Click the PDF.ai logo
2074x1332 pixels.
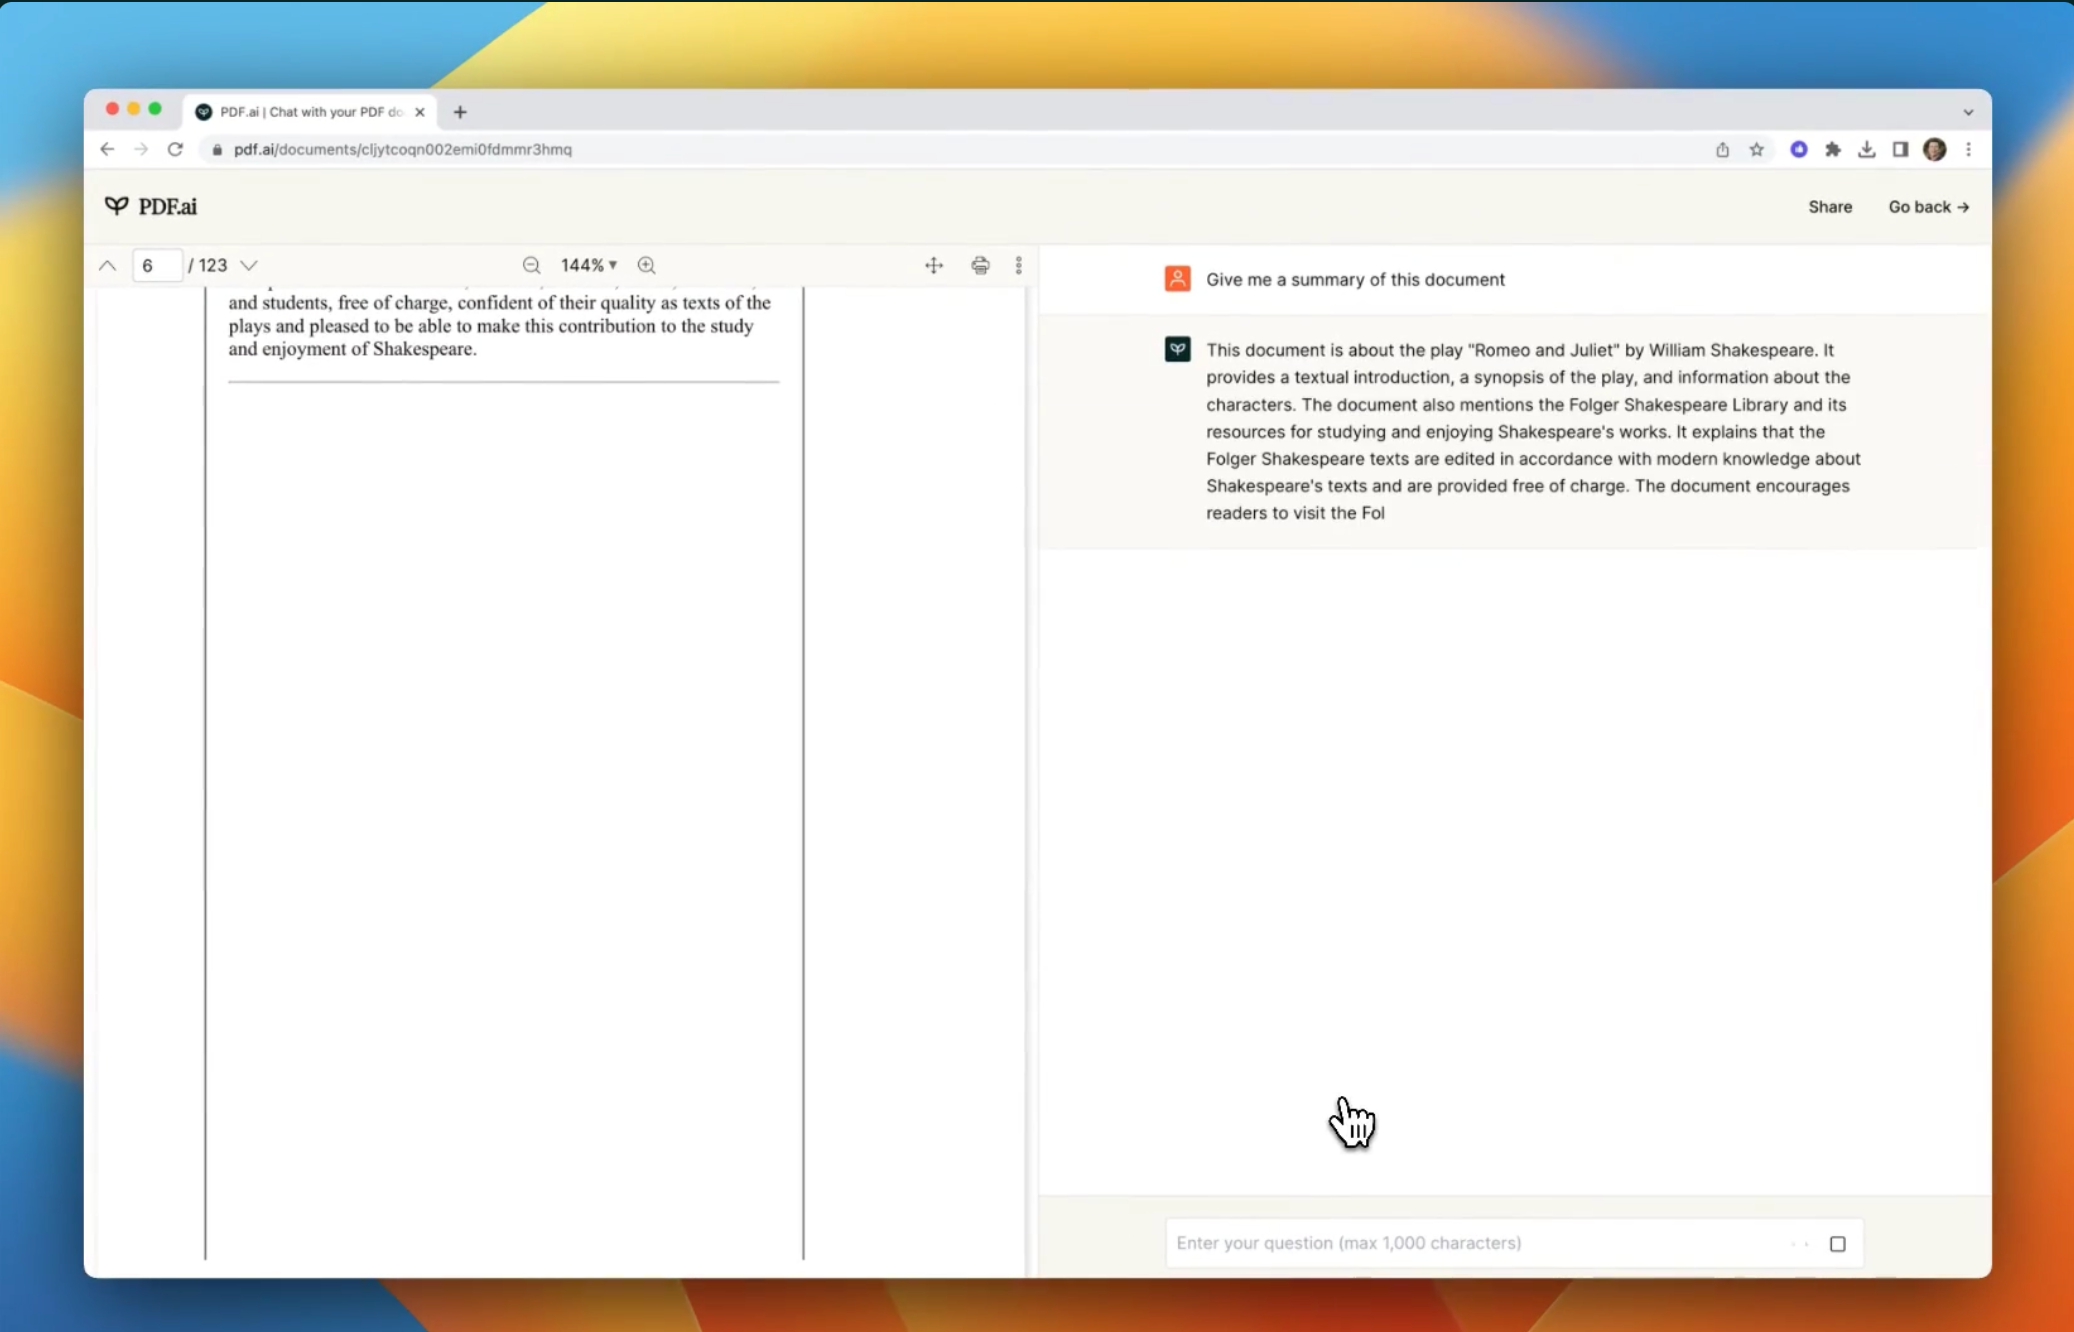tap(151, 206)
